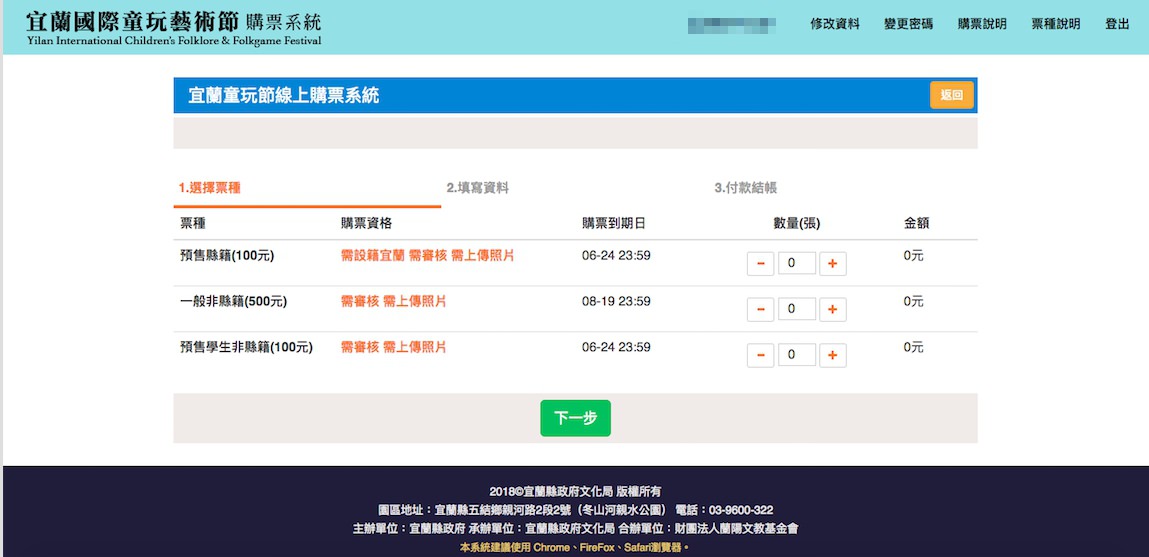
Task: Click the 宜蘭國際童玩藝術節 logo
Action: [x=174, y=28]
